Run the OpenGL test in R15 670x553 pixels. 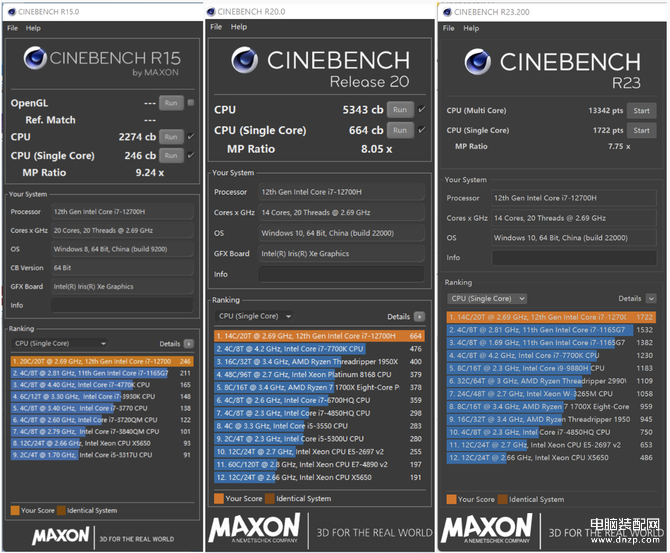coord(171,103)
